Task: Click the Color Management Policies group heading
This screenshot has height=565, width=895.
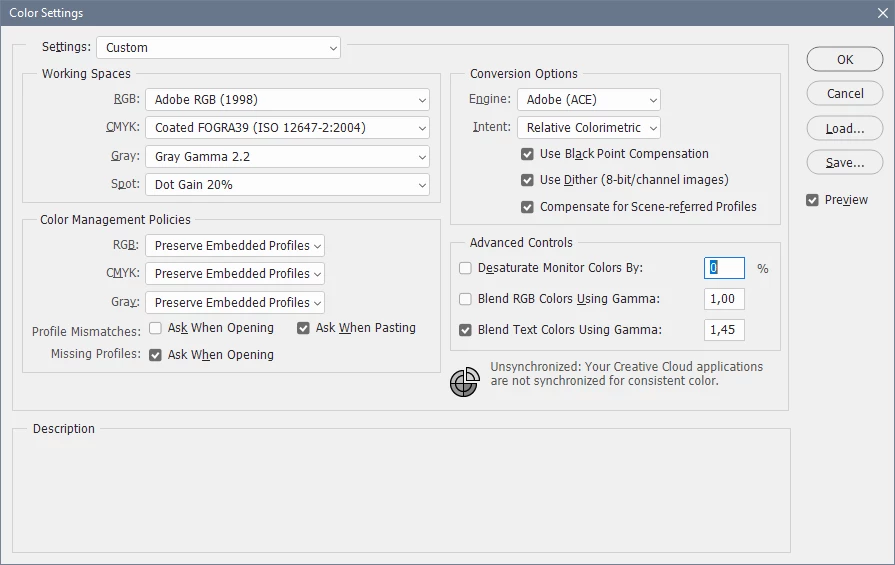Action: click(x=115, y=220)
